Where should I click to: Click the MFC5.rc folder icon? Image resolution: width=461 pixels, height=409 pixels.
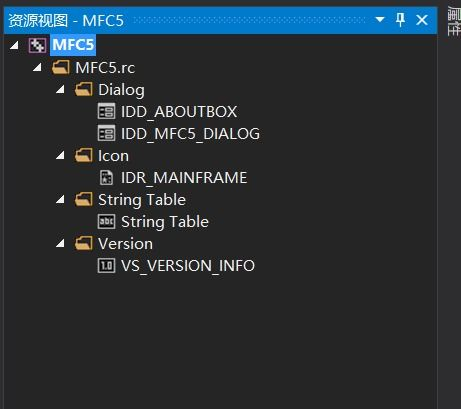61,67
